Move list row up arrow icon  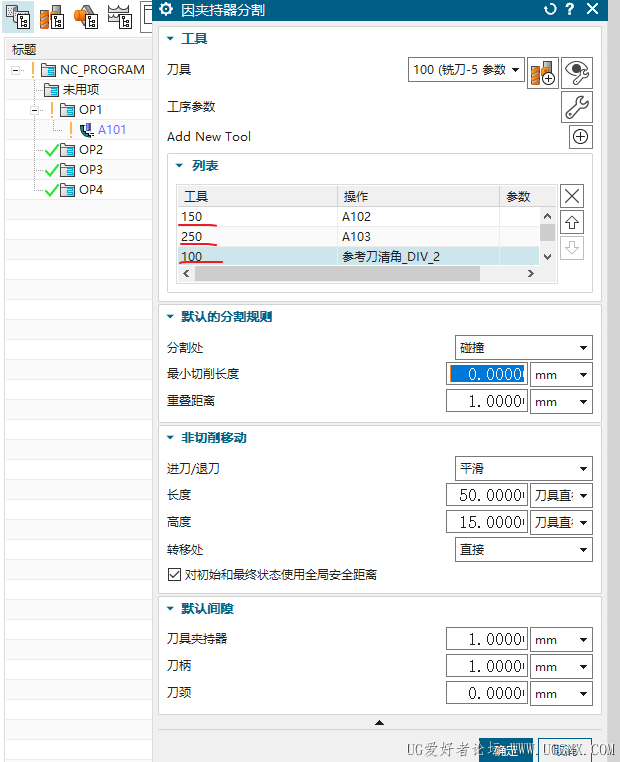click(572, 223)
